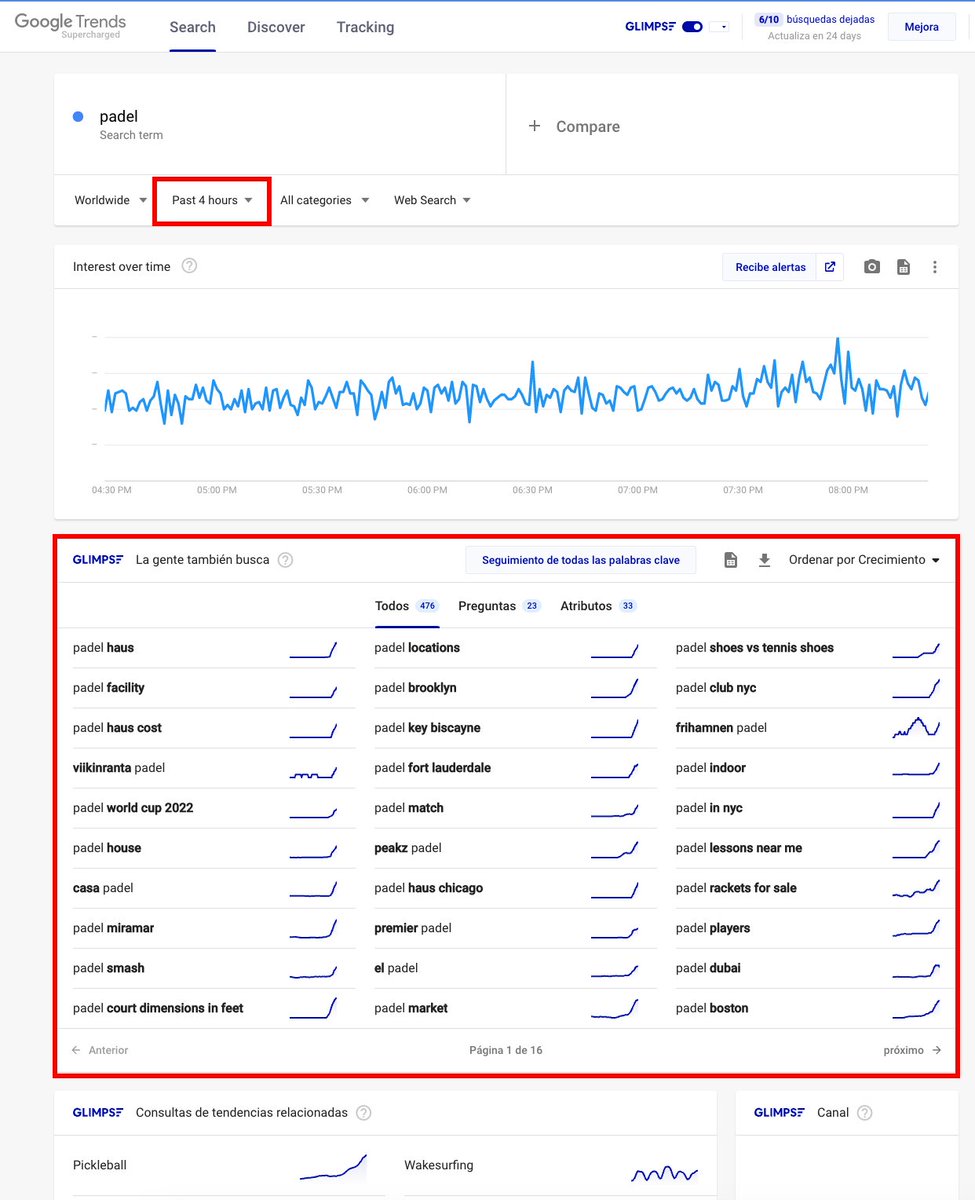Click the camera screenshot icon on chart

coord(872,267)
